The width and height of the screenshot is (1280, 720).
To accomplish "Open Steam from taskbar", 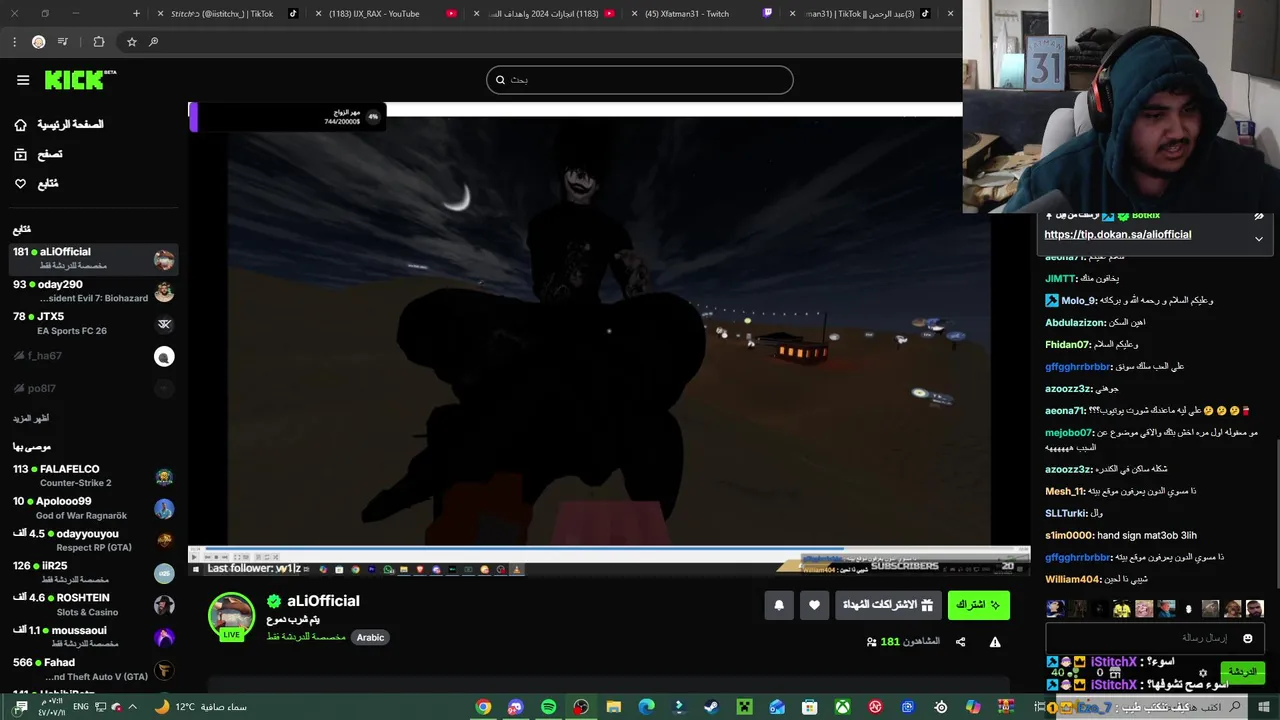I will click(x=711, y=707).
